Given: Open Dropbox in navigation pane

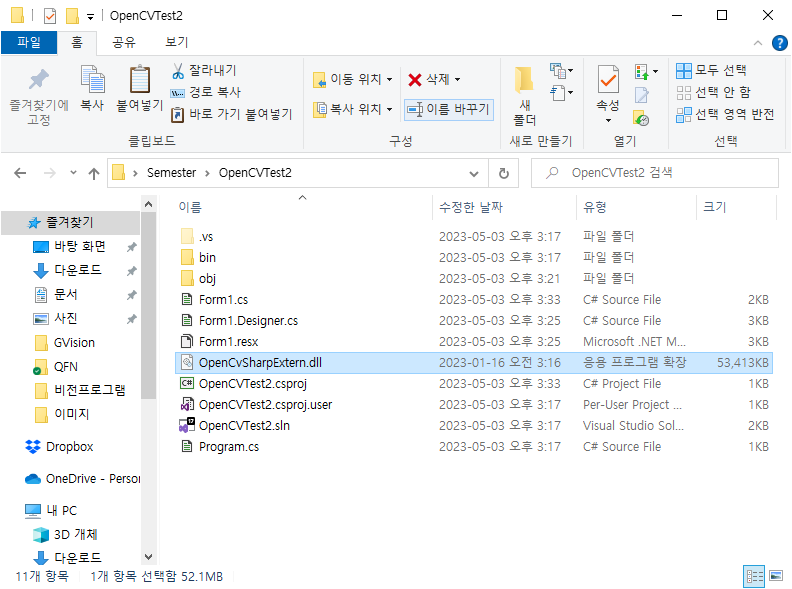Looking at the screenshot, I should pos(71,447).
